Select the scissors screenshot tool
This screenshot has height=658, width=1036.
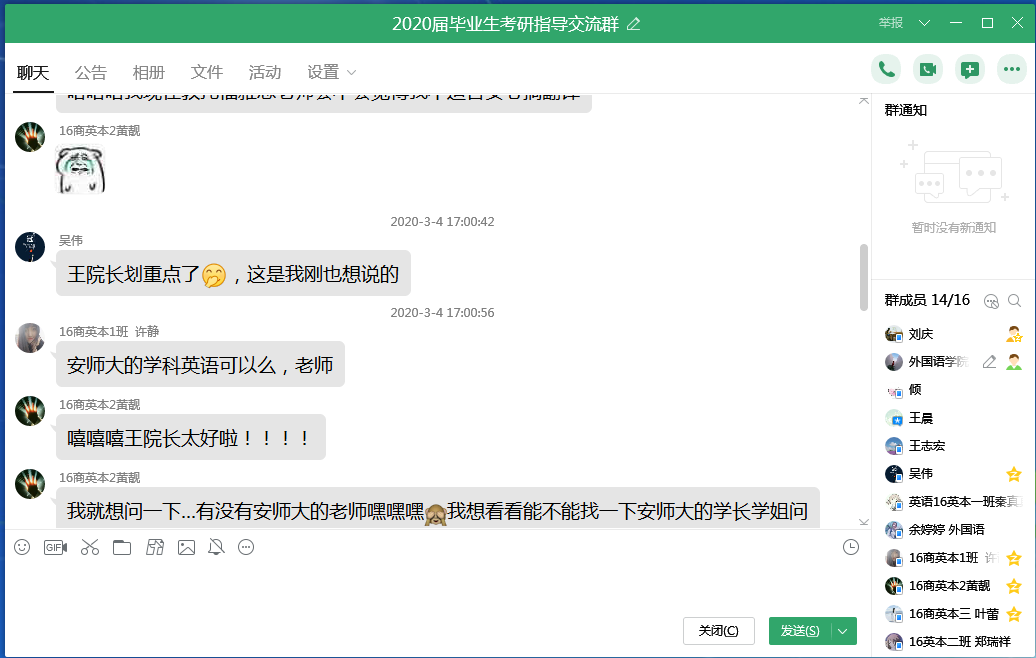(x=90, y=547)
